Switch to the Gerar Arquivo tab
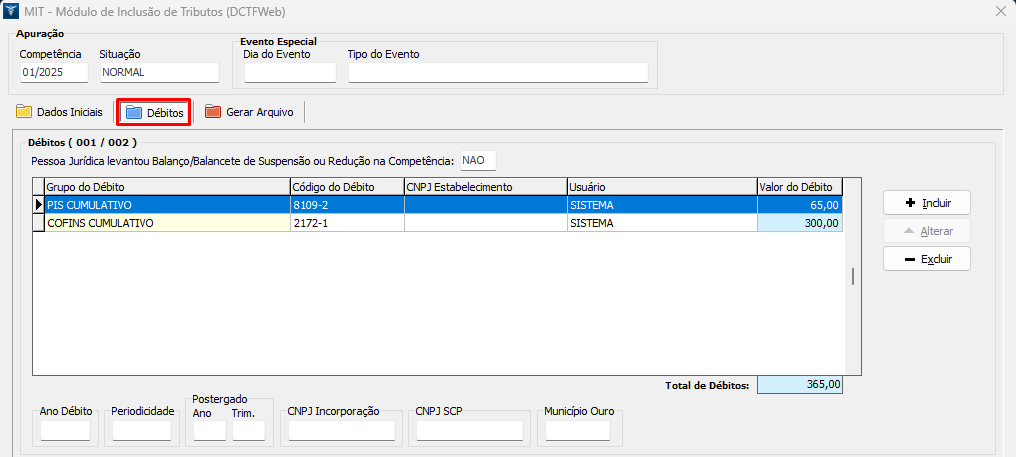 pyautogui.click(x=259, y=112)
